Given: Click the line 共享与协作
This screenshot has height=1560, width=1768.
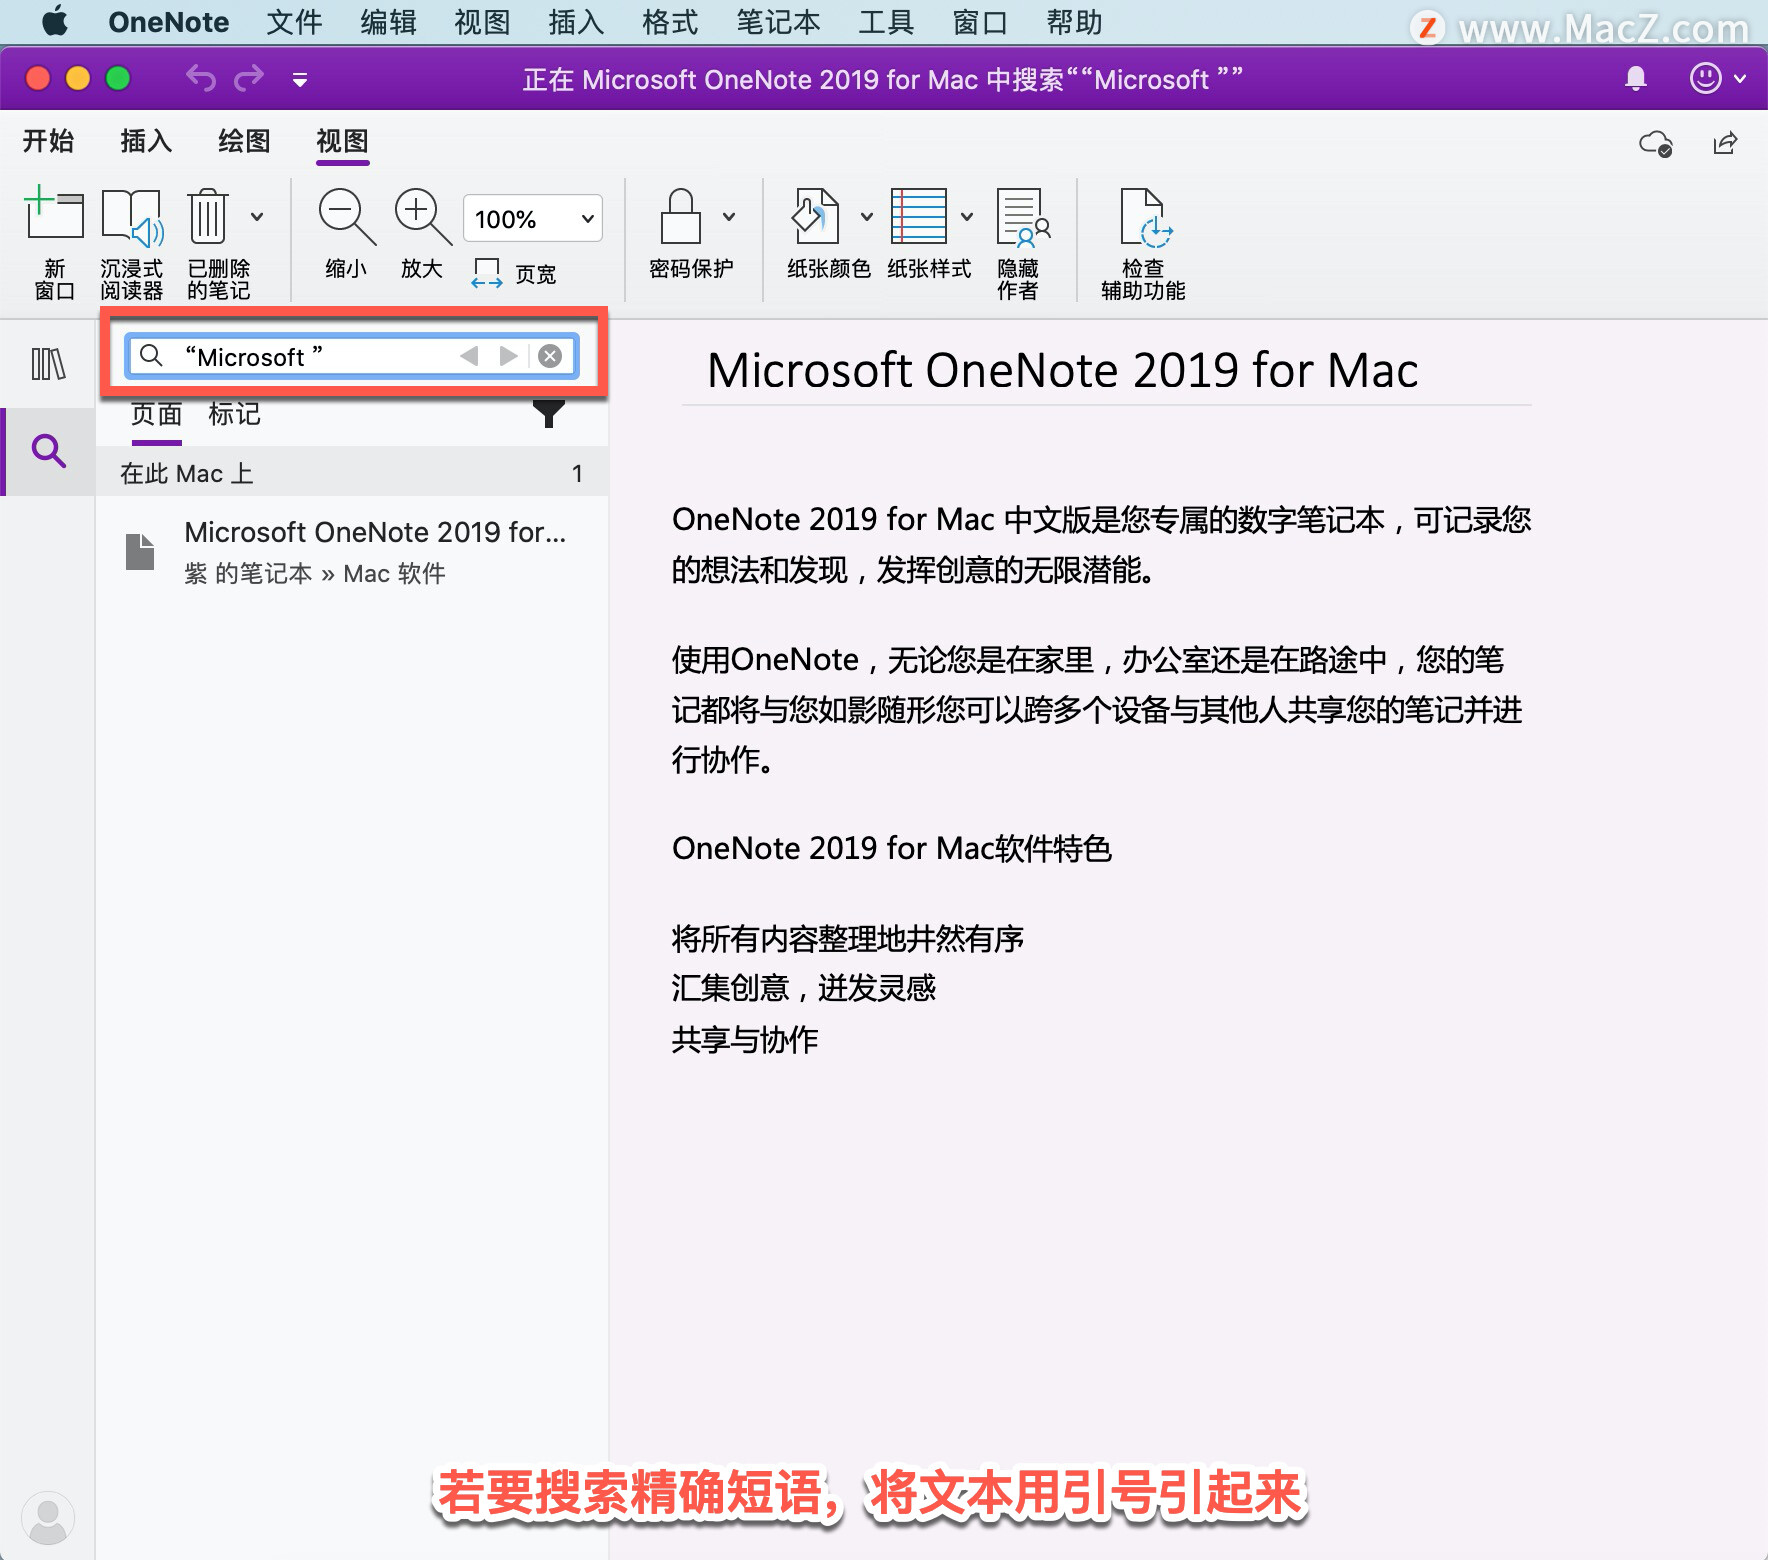Looking at the screenshot, I should [744, 1039].
